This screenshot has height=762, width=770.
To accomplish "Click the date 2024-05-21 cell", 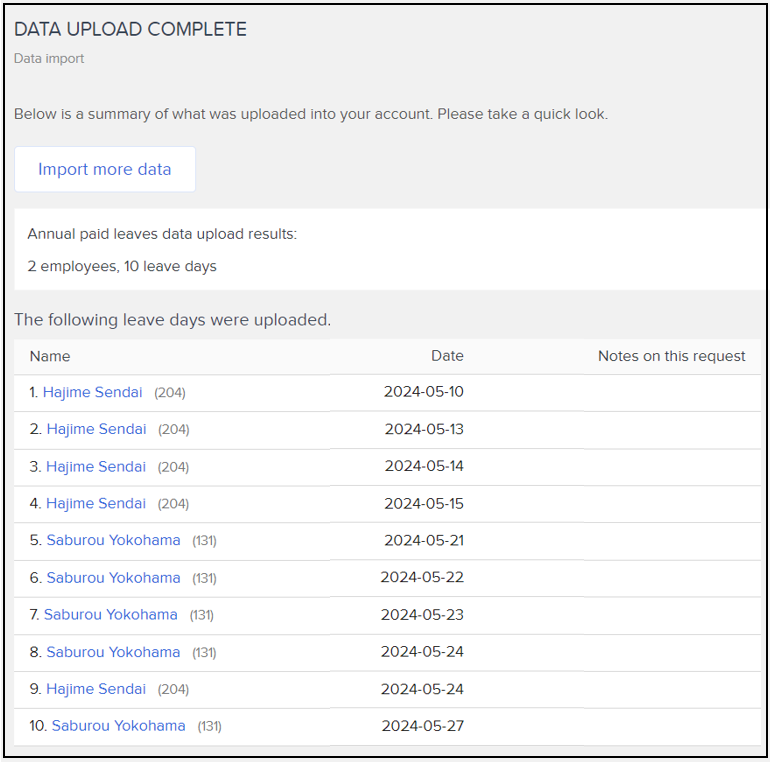I will click(424, 540).
